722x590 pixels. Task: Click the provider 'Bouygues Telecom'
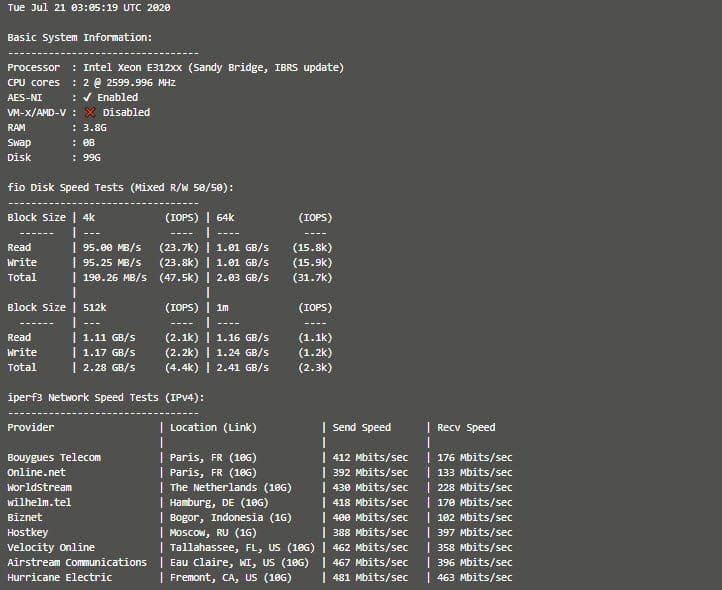[54, 457]
